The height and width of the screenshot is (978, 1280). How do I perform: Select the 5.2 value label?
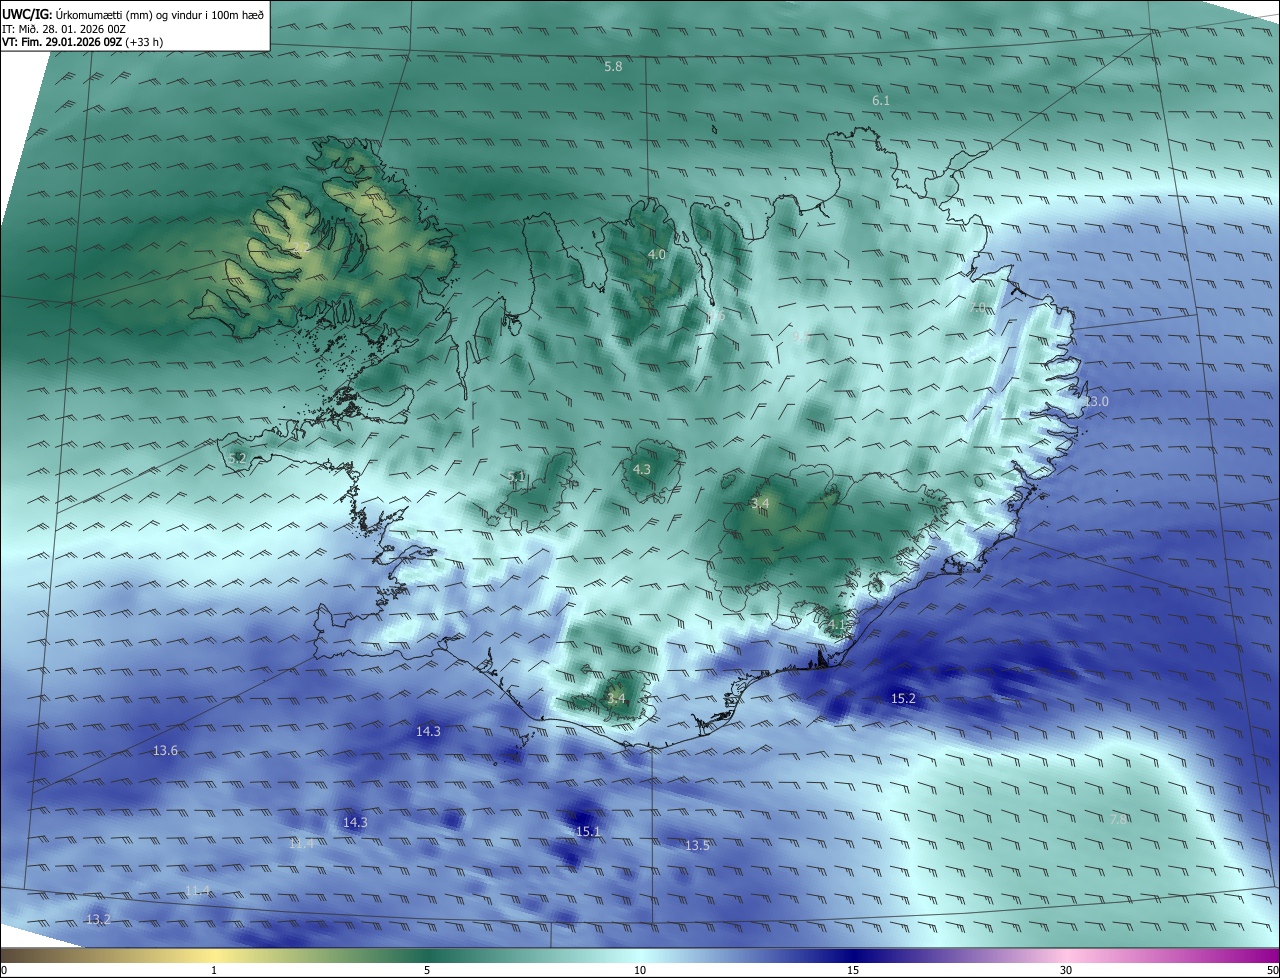pos(237,458)
